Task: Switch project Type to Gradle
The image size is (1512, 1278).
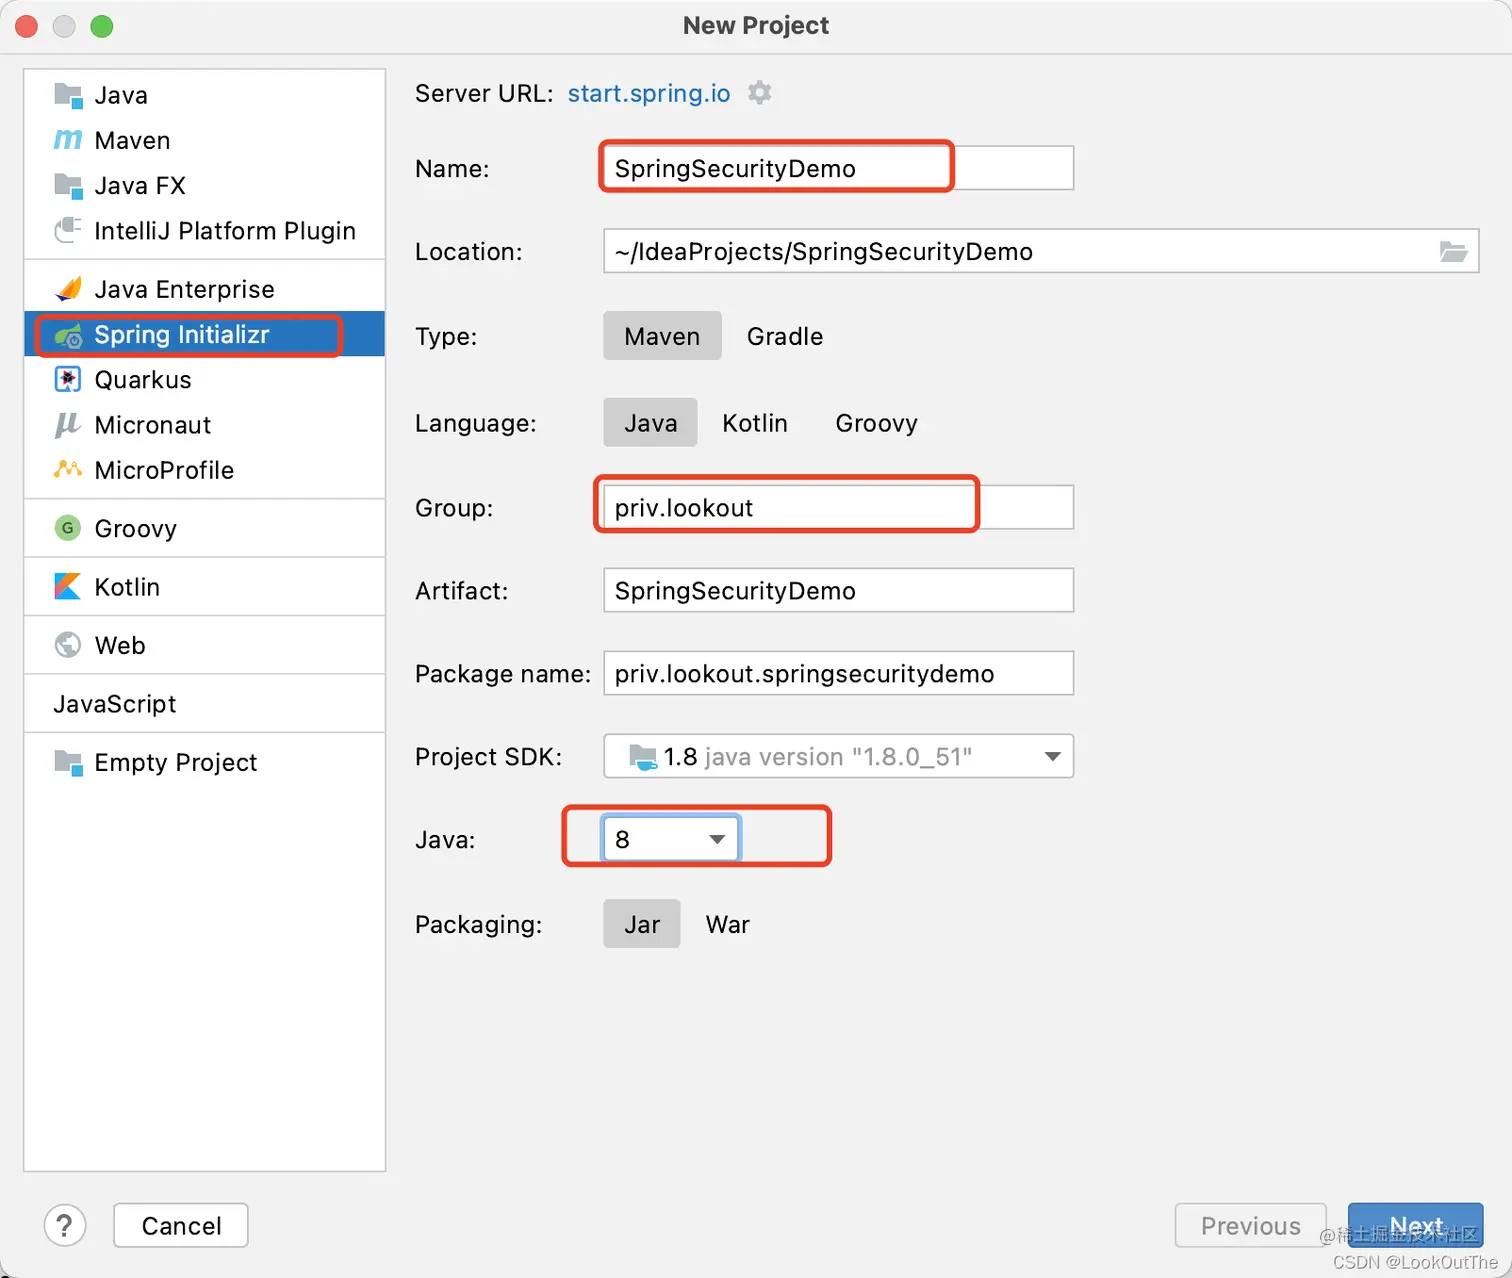Action: click(785, 336)
